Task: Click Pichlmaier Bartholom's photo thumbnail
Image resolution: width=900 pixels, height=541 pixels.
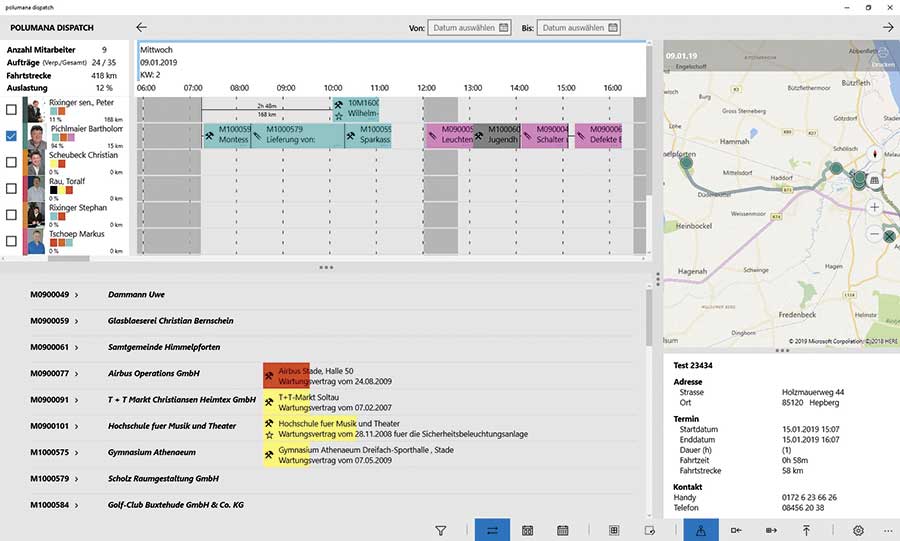Action: [36, 137]
